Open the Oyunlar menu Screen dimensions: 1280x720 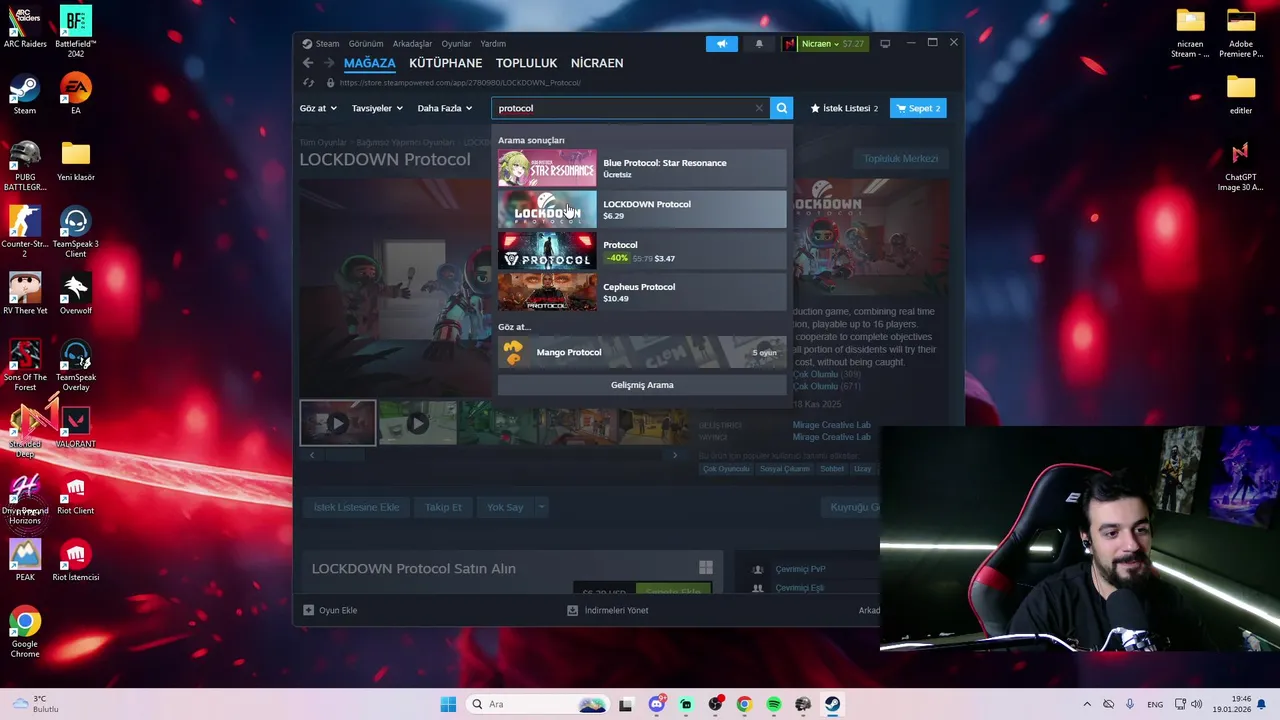(x=456, y=44)
